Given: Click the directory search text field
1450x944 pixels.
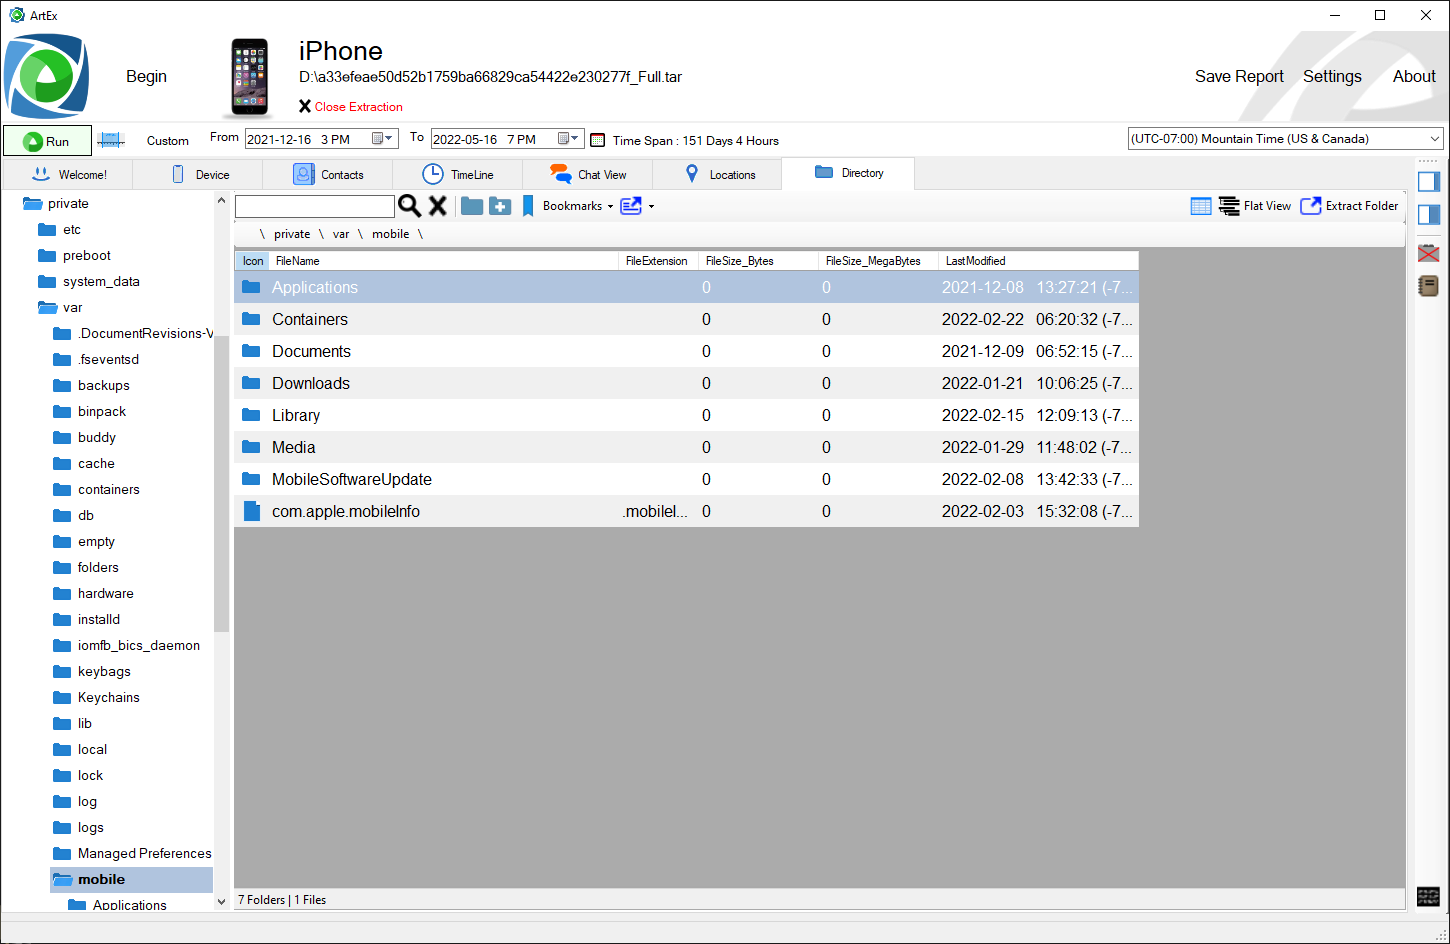Looking at the screenshot, I should tap(315, 206).
